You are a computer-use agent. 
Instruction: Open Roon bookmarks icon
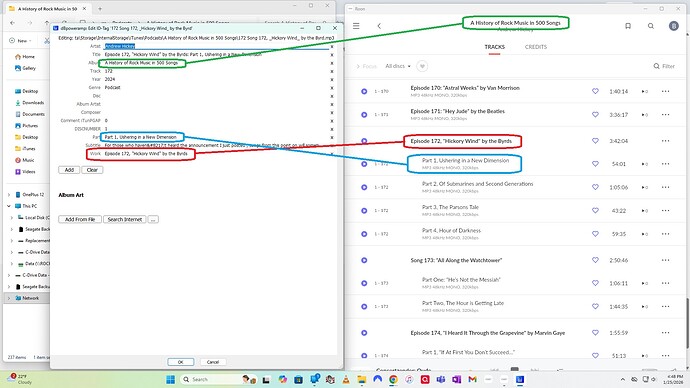tap(628, 26)
